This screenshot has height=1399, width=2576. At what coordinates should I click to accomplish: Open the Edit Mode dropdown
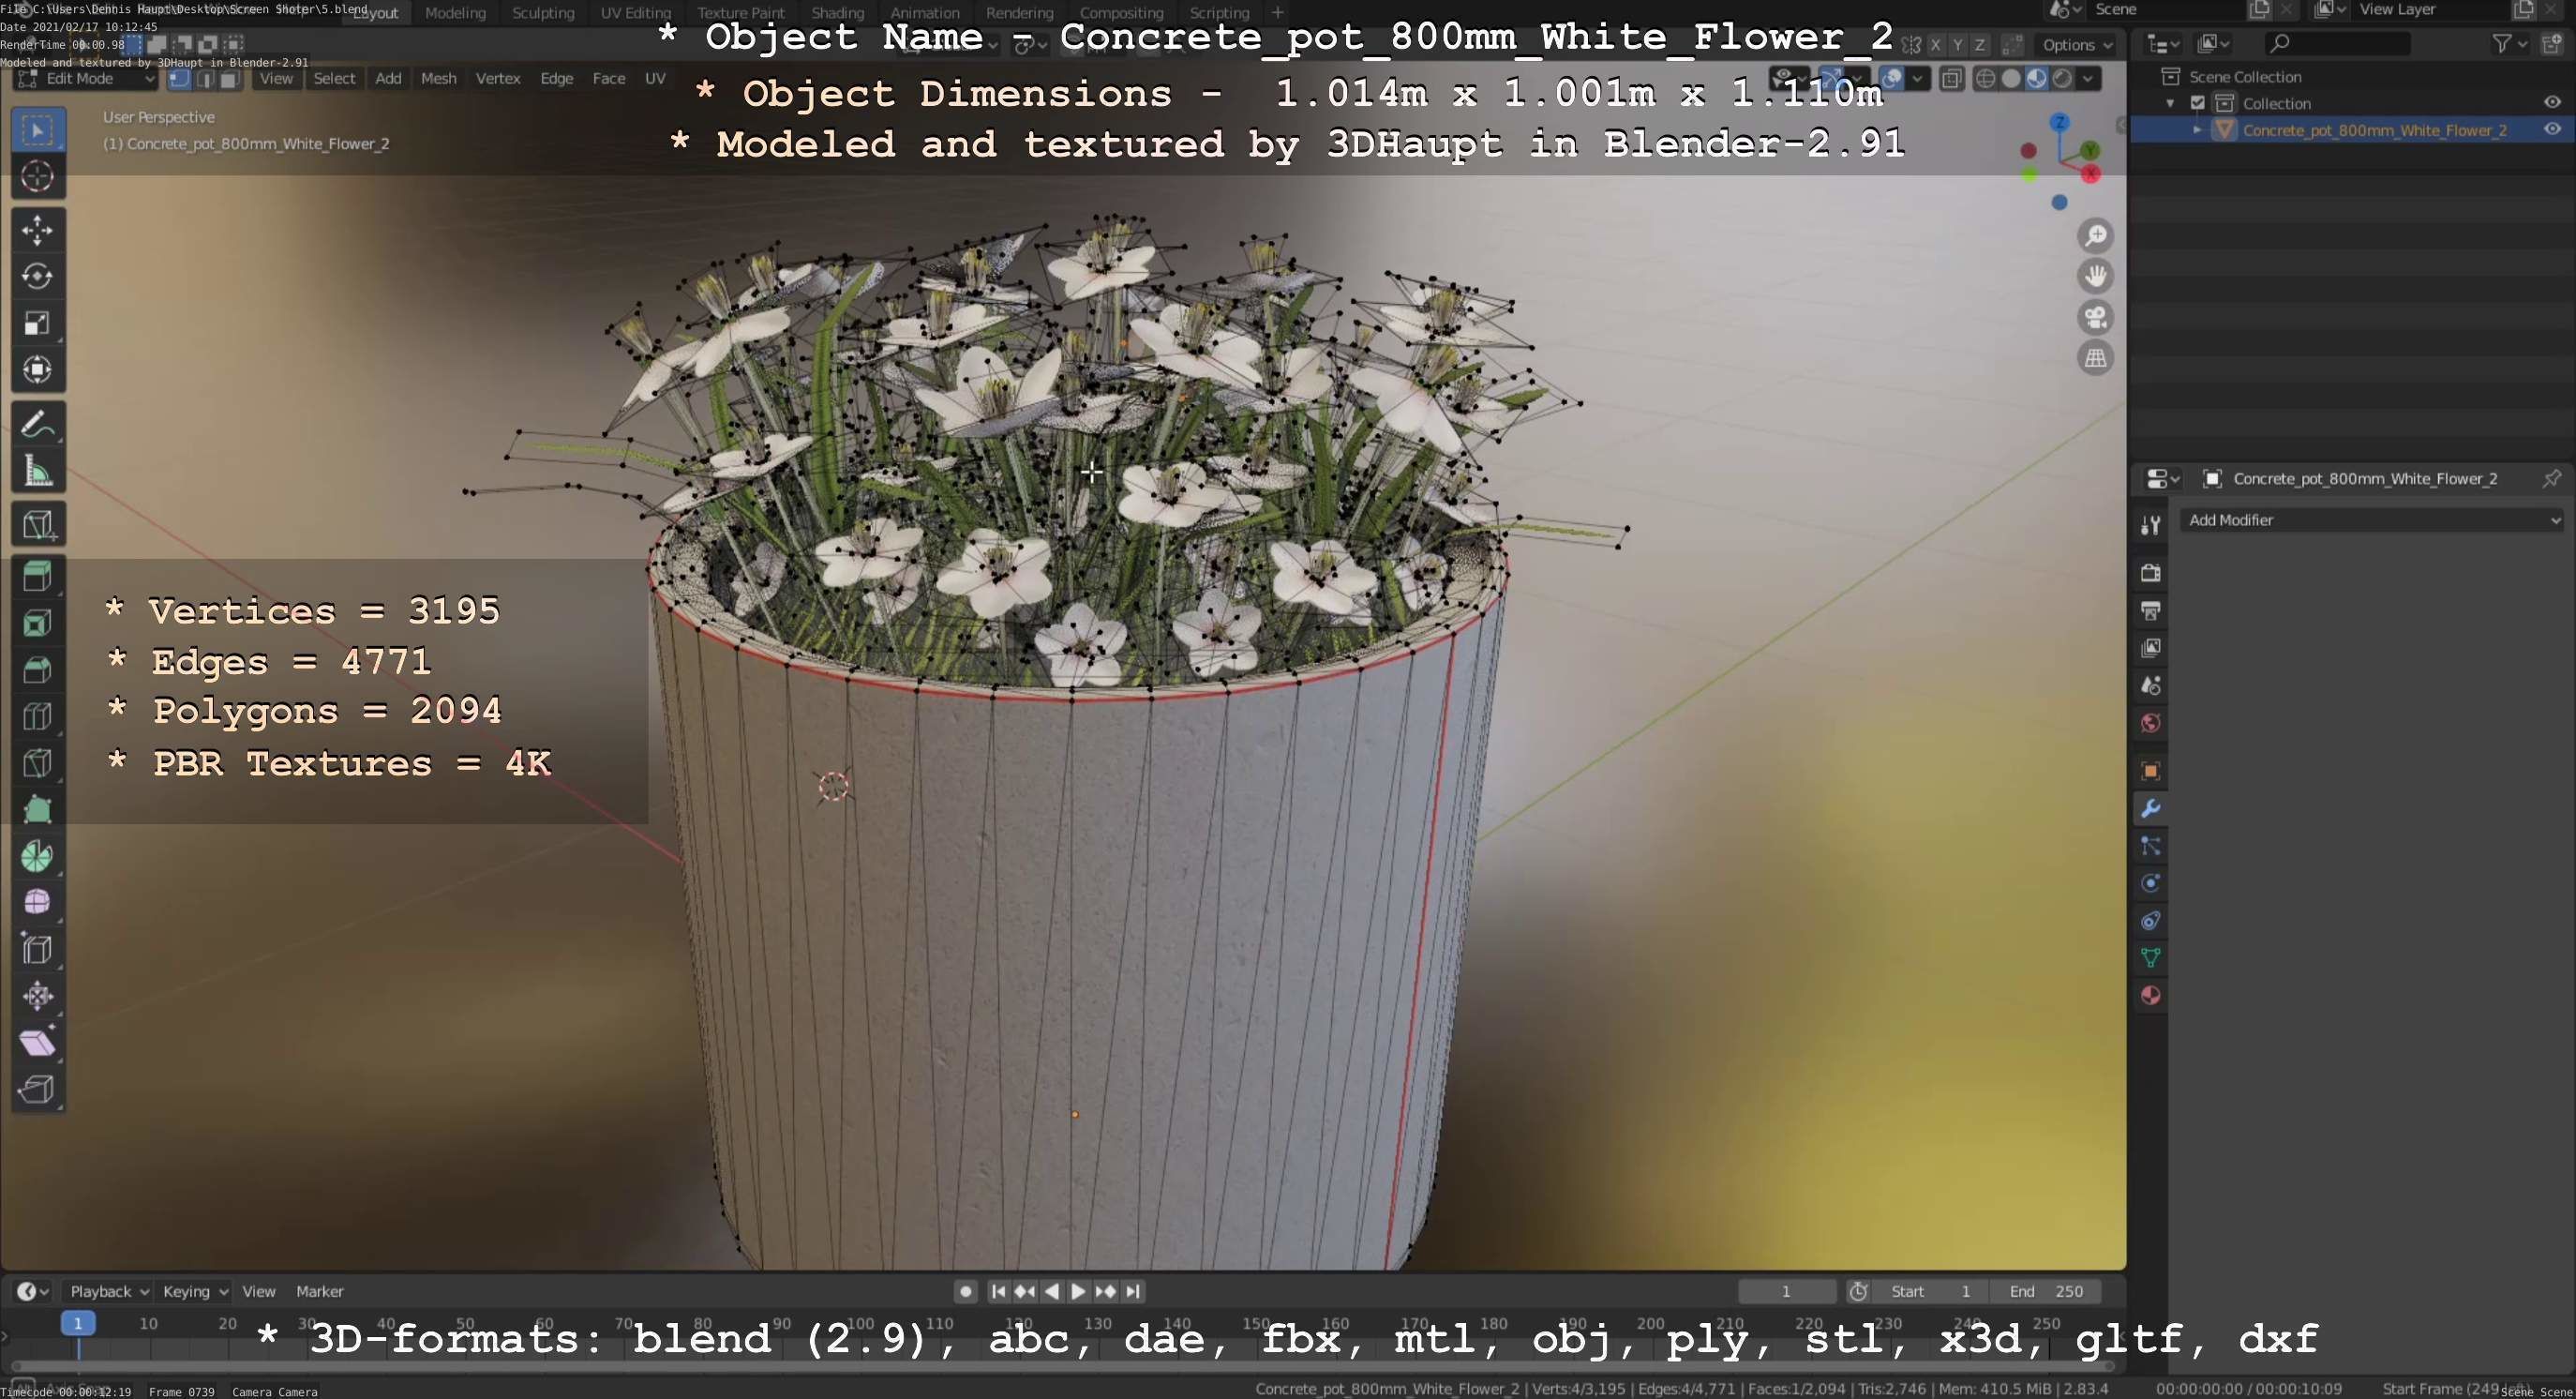click(85, 79)
